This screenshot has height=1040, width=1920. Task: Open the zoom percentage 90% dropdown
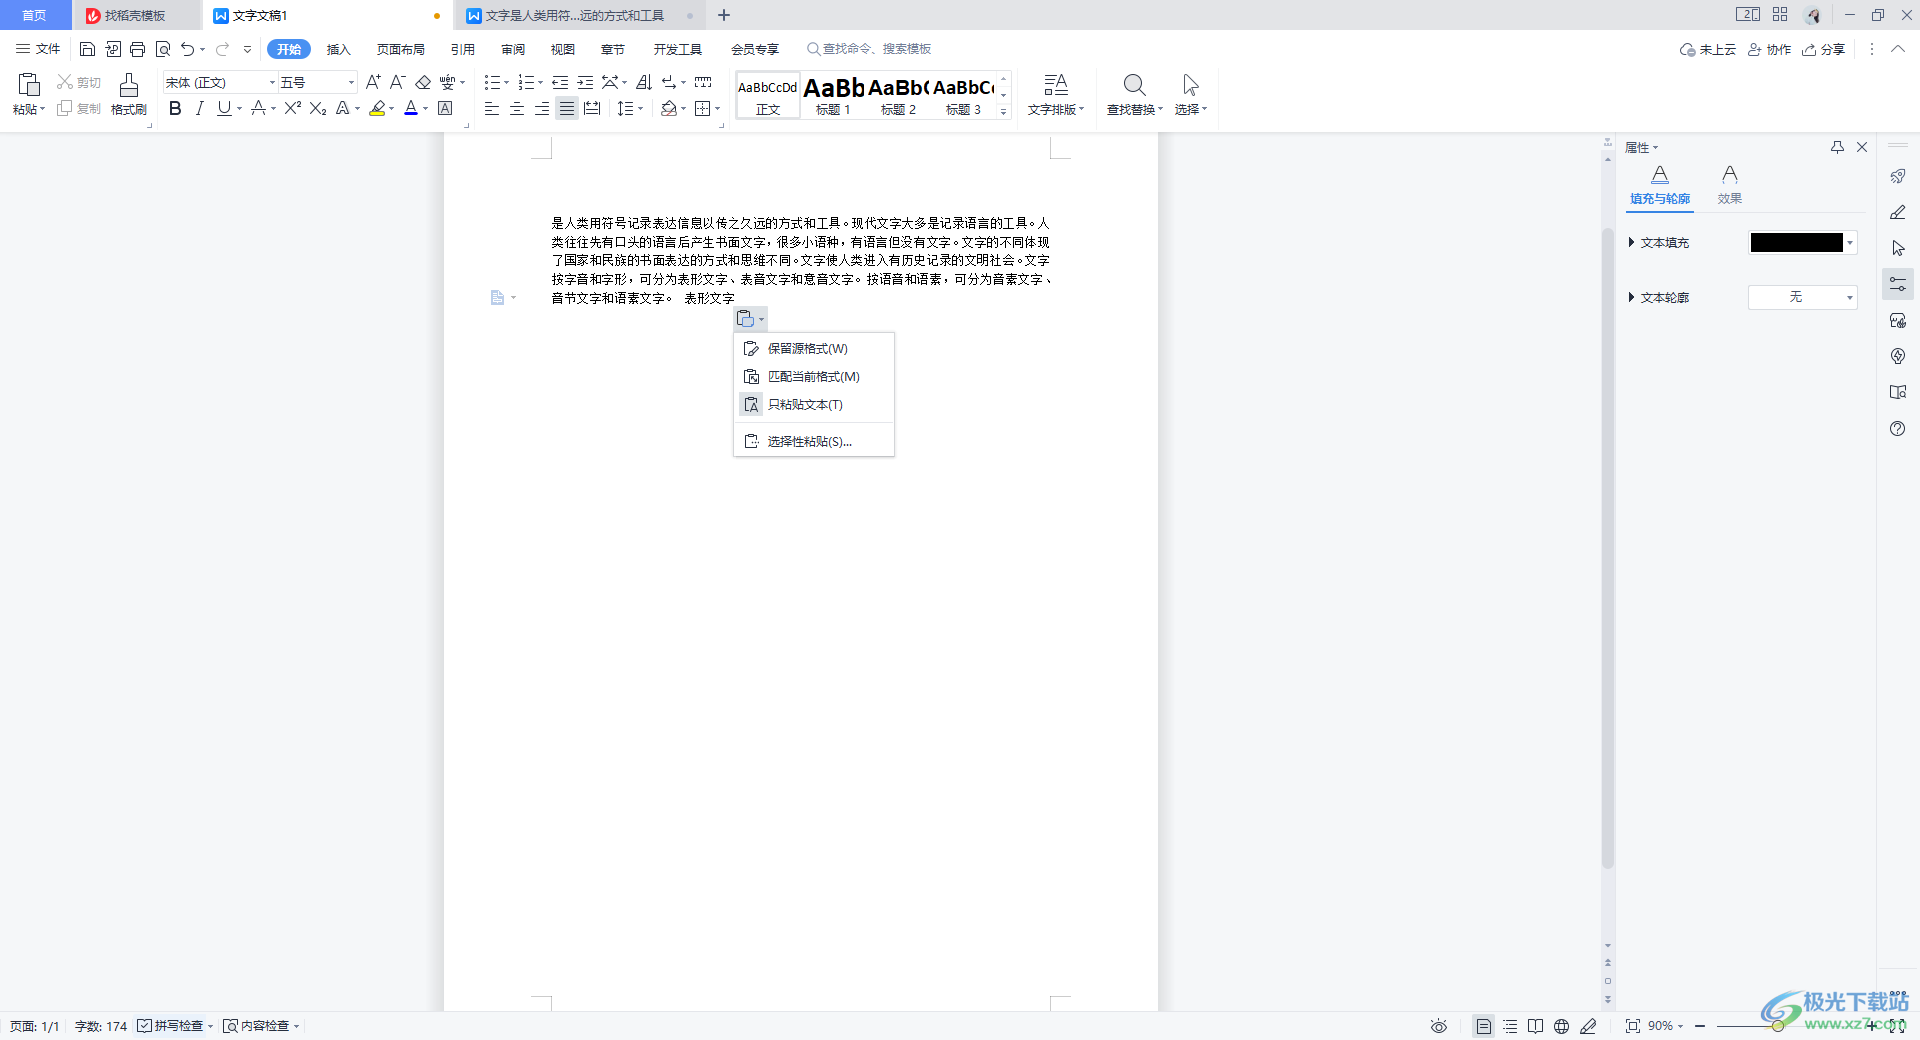coord(1666,1026)
